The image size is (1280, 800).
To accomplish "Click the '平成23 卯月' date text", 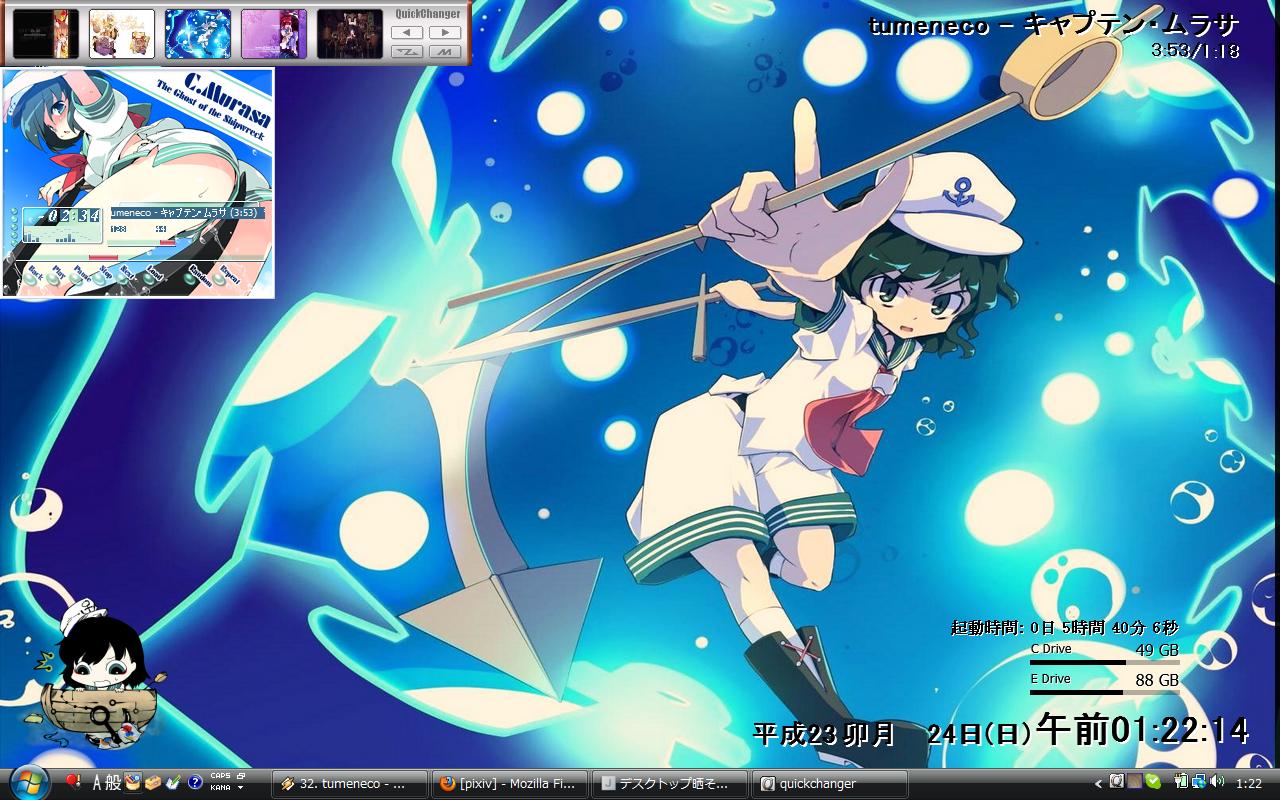I will point(824,735).
